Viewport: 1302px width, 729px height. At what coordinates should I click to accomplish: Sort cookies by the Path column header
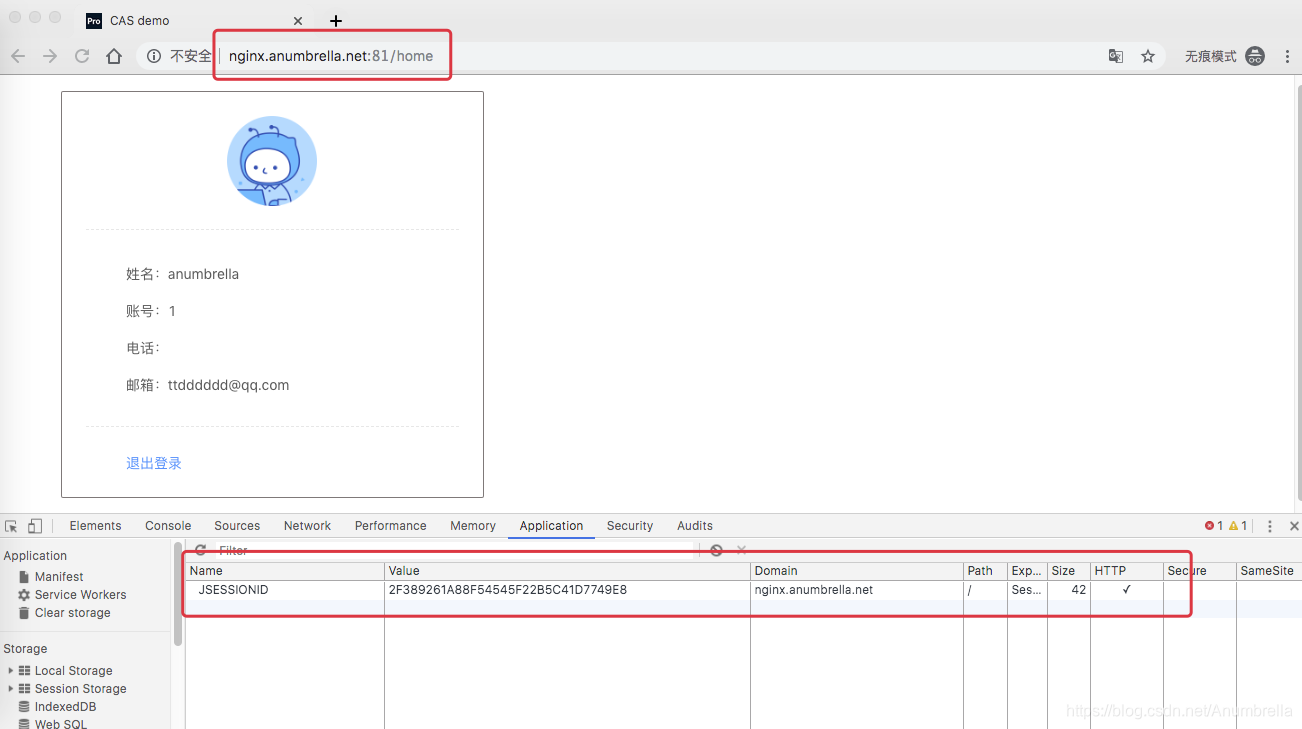click(985, 571)
